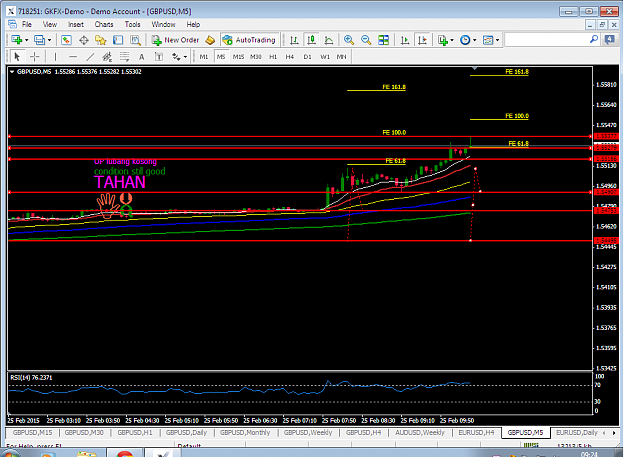Switch timeframe to W1
The width and height of the screenshot is (625, 457).
(325, 57)
